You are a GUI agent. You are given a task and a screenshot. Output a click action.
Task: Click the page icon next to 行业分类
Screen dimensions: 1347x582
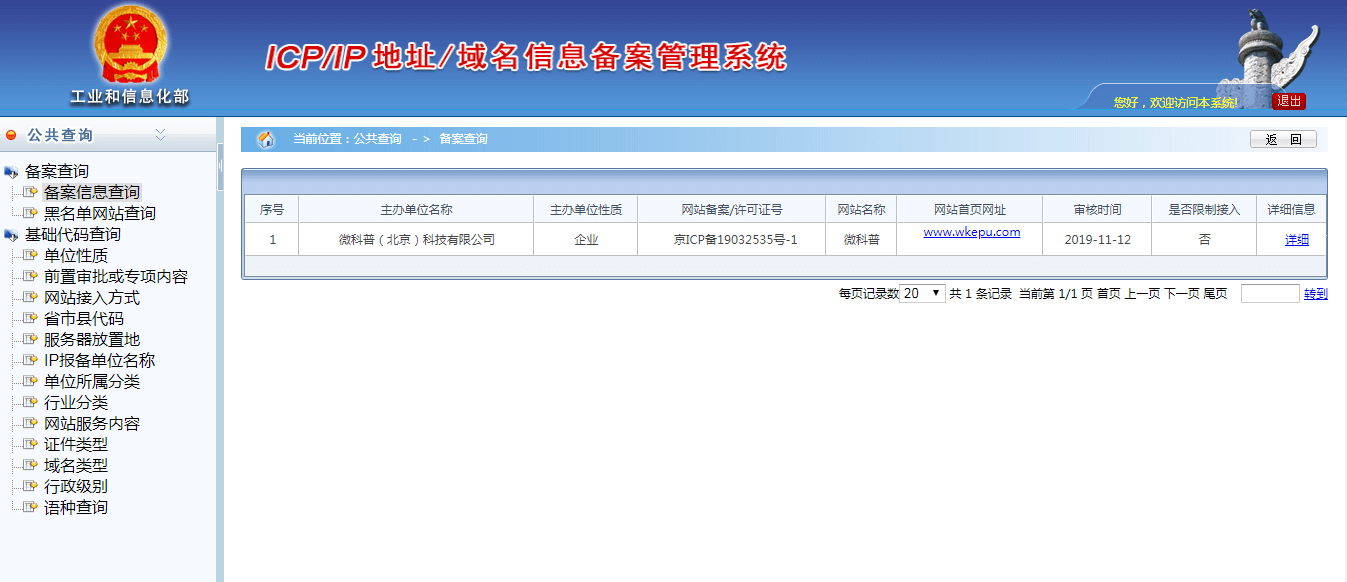pos(32,401)
